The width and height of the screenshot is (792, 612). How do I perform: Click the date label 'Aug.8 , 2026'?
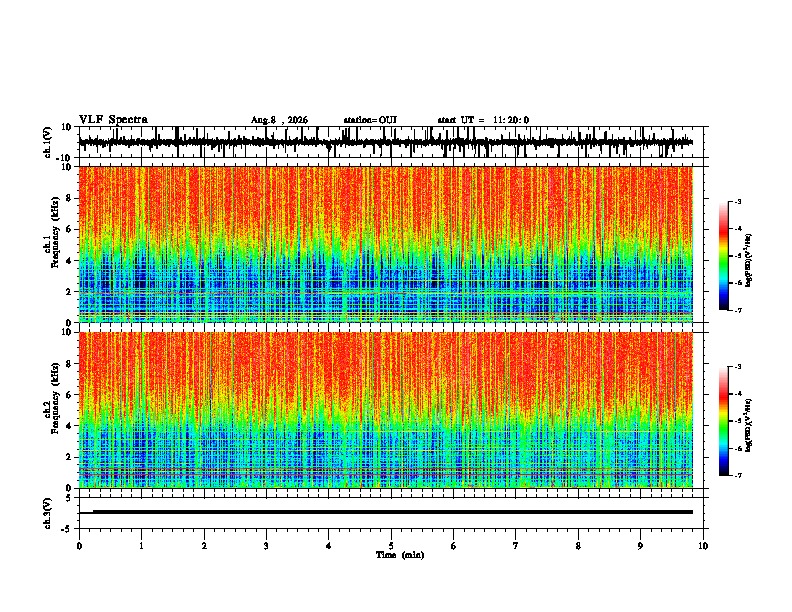(x=279, y=120)
